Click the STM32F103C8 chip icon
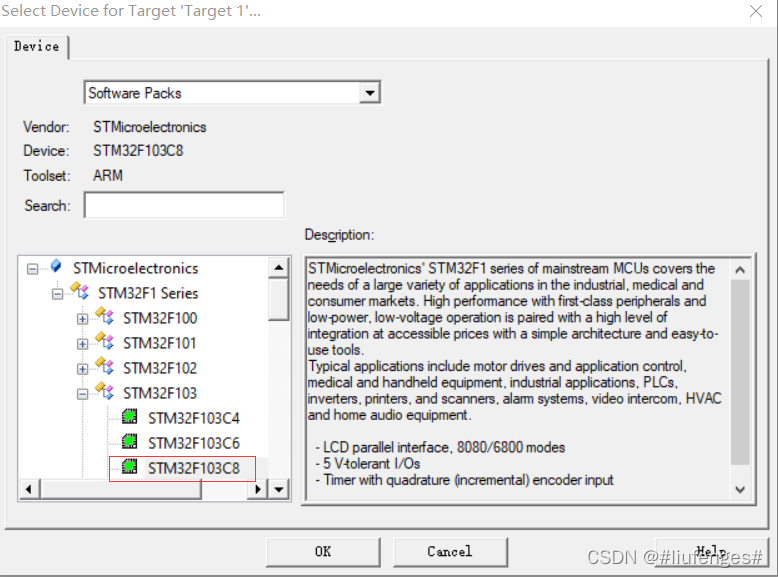Screen dimensions: 778x577 (x=130, y=466)
